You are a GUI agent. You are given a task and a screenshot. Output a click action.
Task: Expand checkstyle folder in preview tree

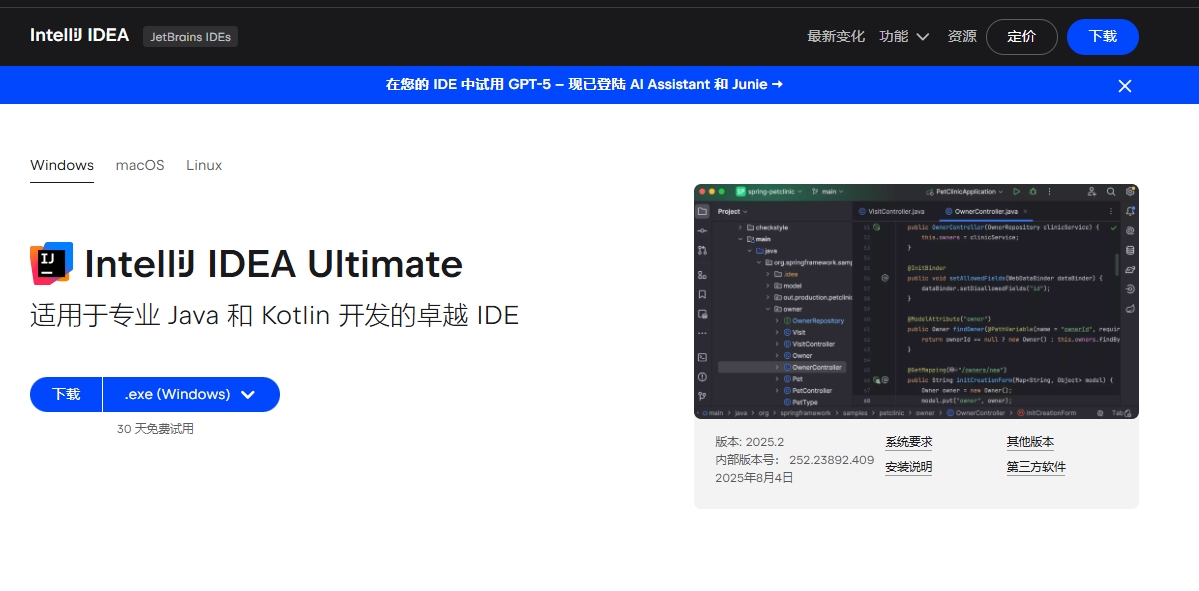coord(740,228)
